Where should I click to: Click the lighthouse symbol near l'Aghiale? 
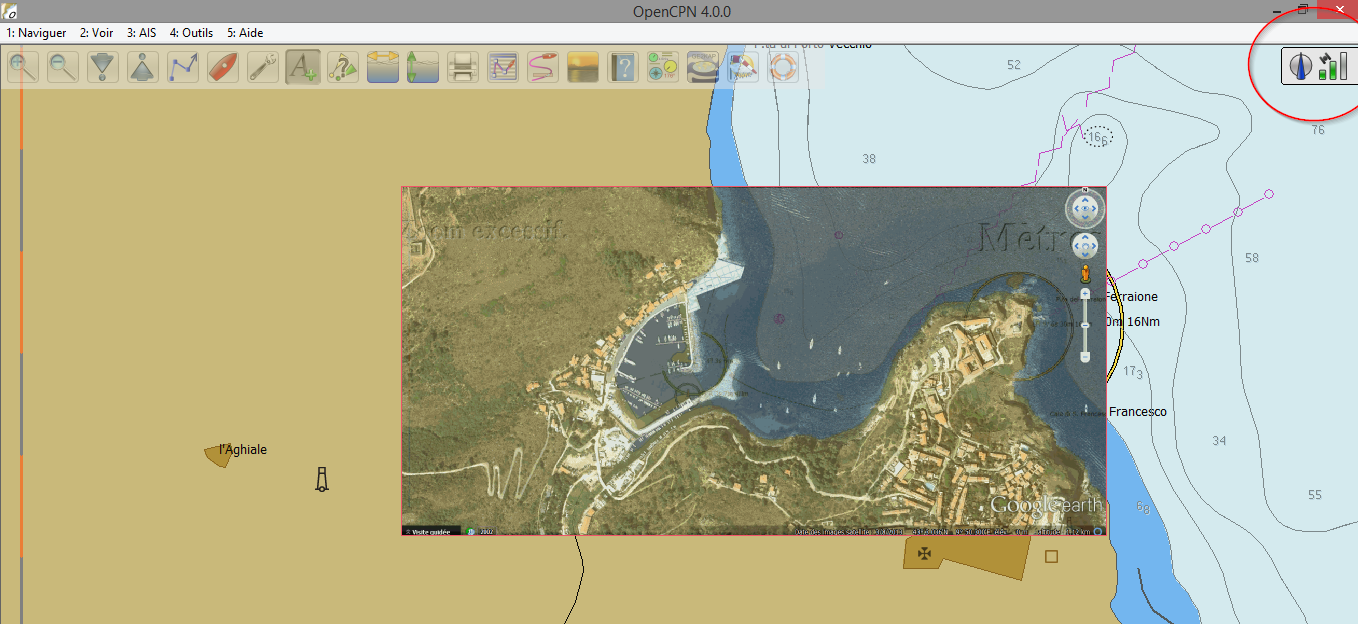coord(322,479)
